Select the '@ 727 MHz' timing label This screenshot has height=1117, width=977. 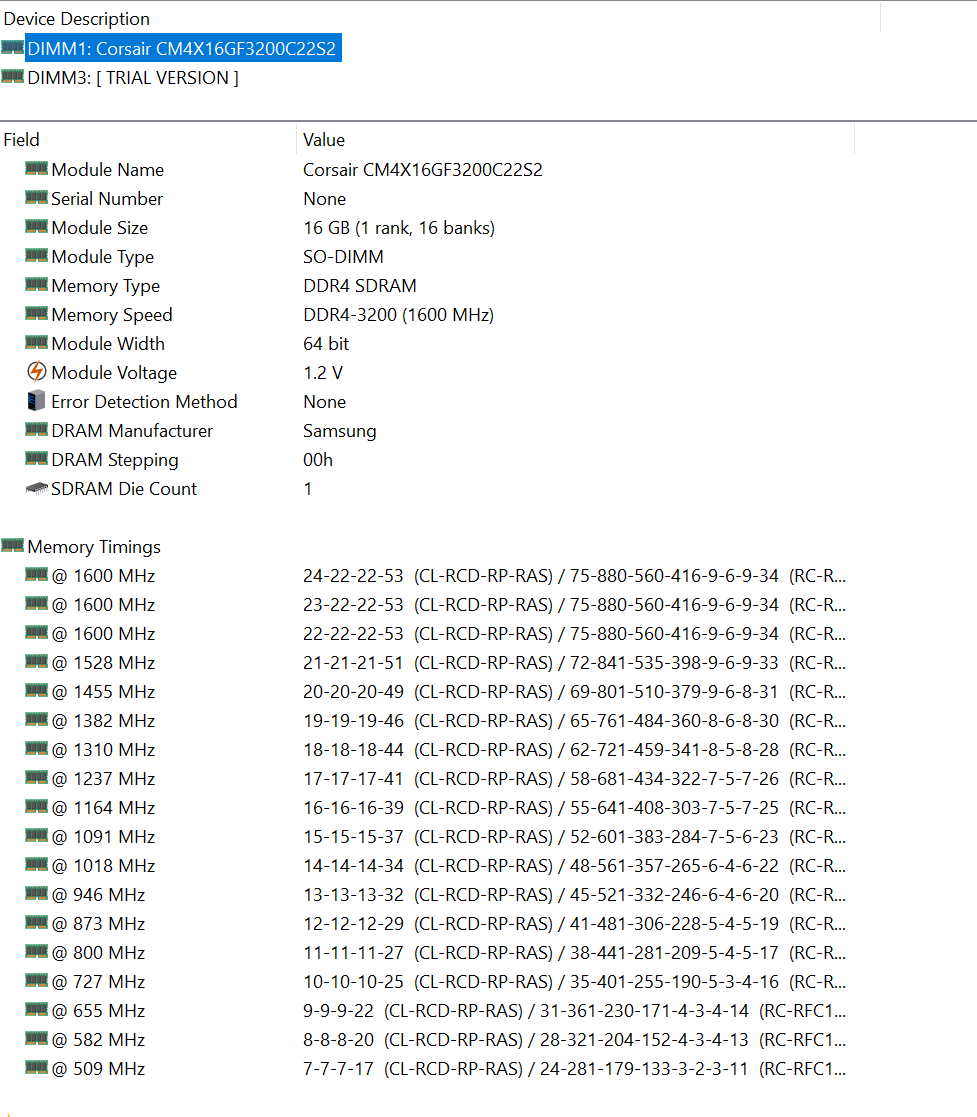(98, 982)
